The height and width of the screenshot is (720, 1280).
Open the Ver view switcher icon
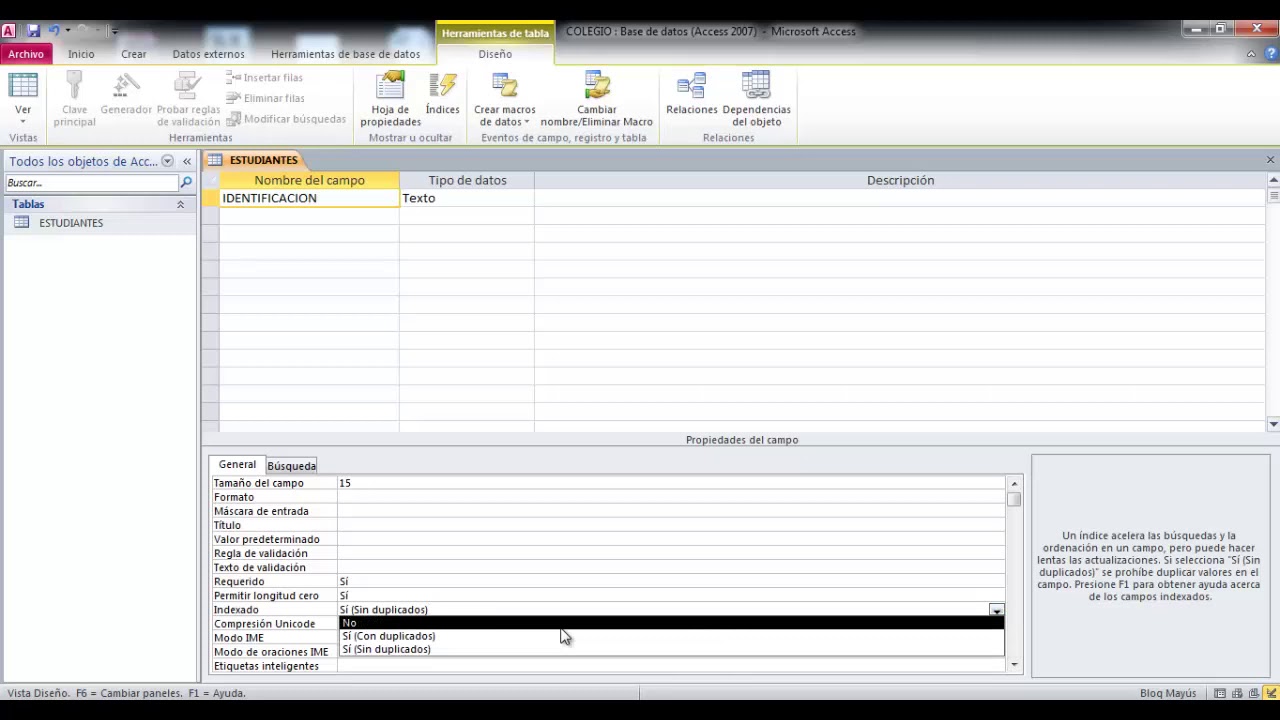point(23,87)
